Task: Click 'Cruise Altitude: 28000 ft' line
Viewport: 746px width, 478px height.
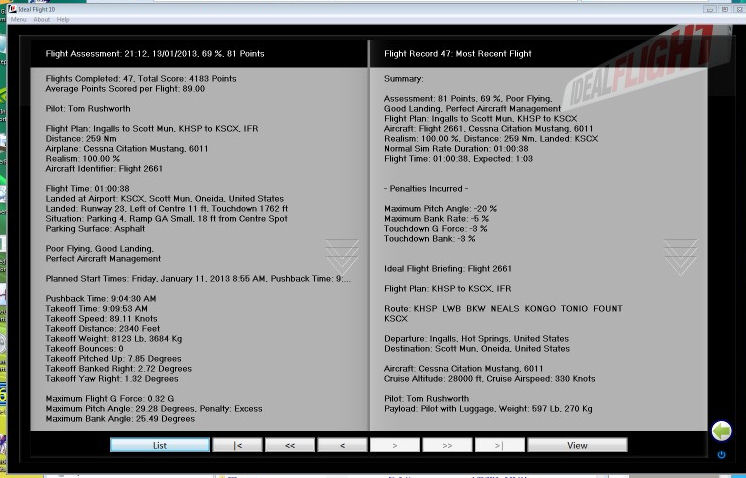Action: tap(490, 379)
